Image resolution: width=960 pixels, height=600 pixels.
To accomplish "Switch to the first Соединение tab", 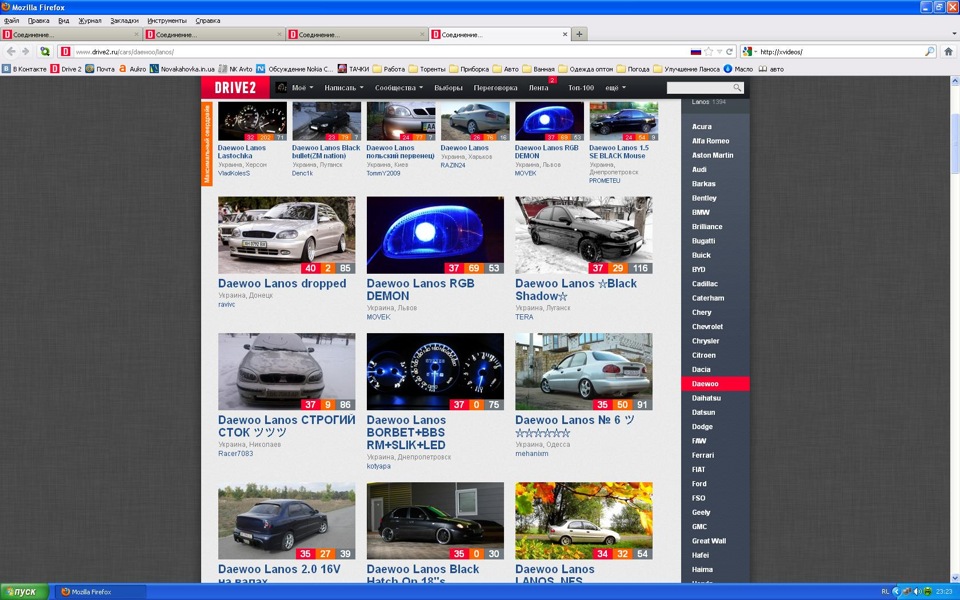I will click(x=71, y=34).
